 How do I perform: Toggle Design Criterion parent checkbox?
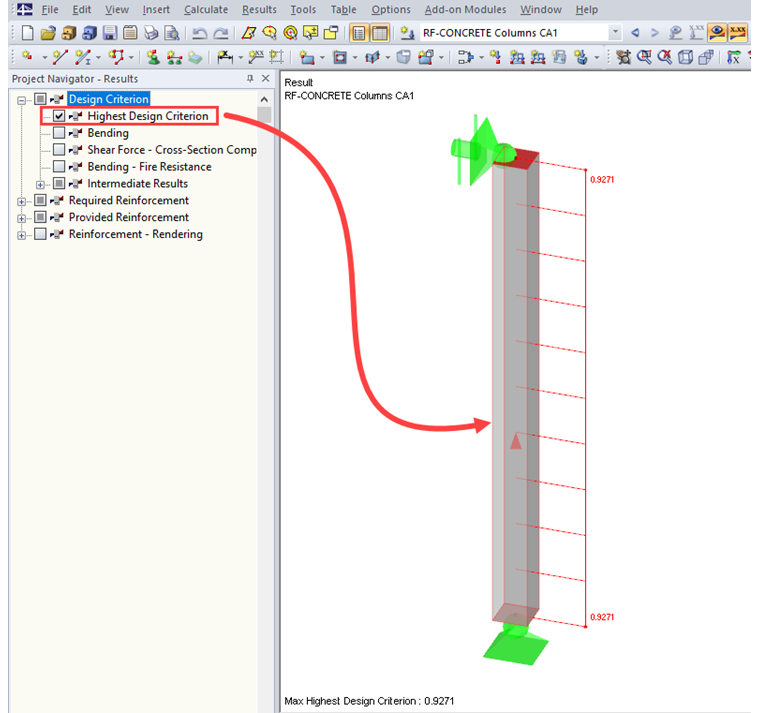coord(40,99)
